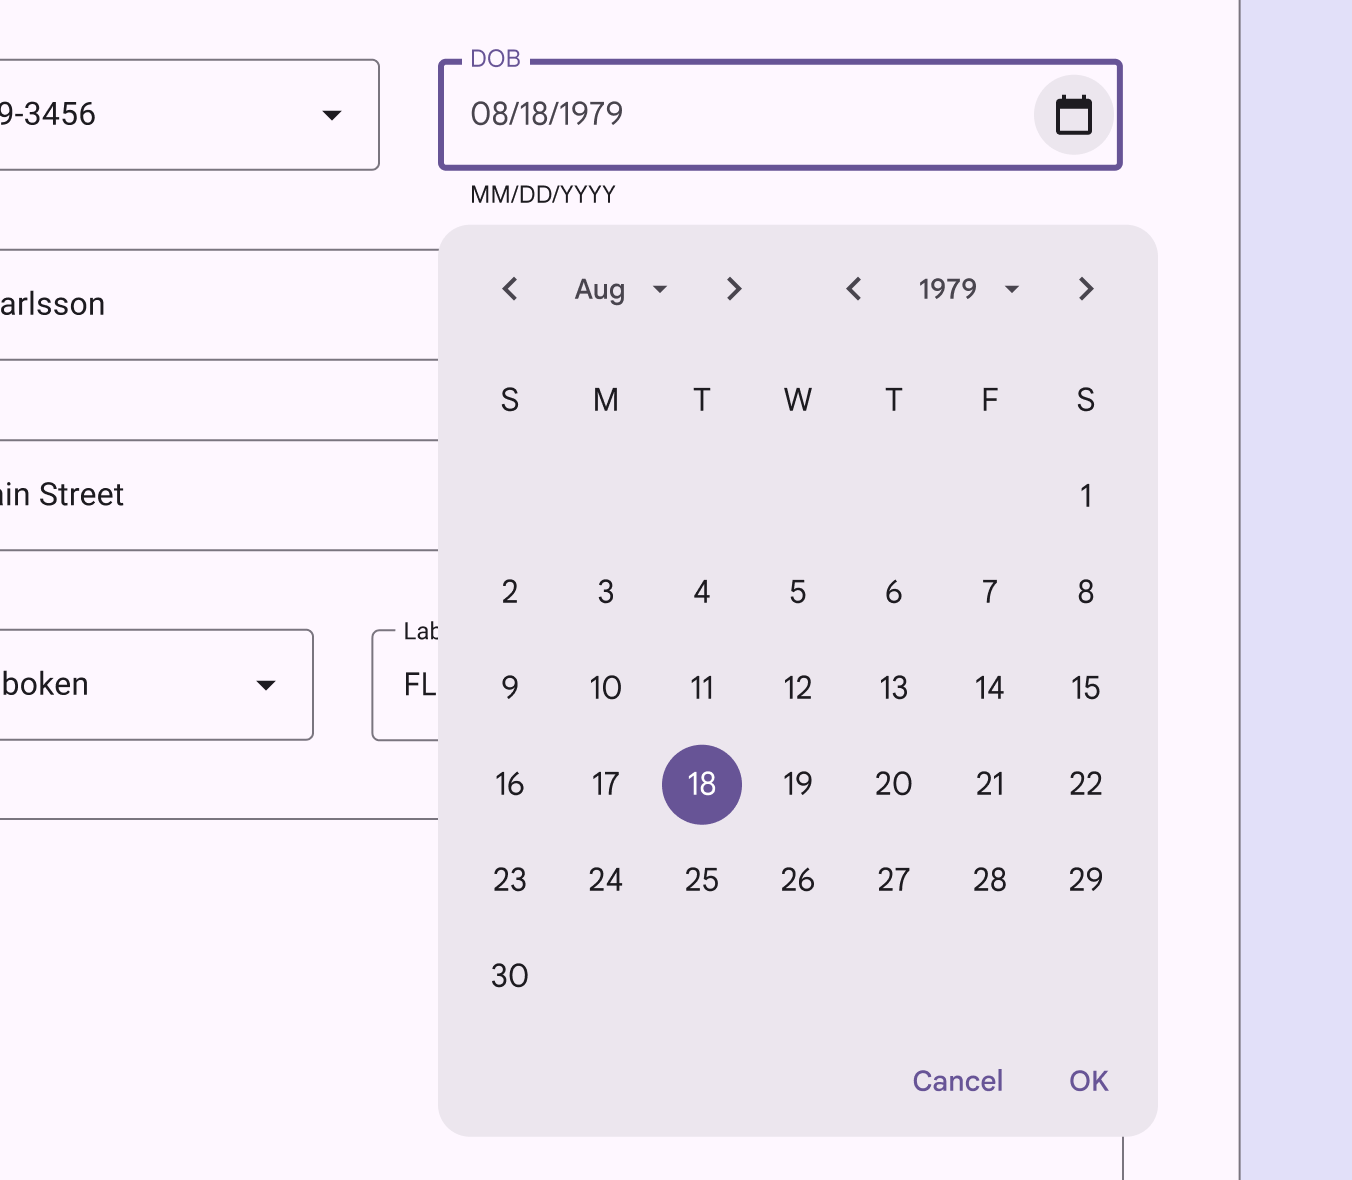This screenshot has width=1352, height=1180.
Task: Pick day 12 in the date picker
Action: click(x=798, y=688)
